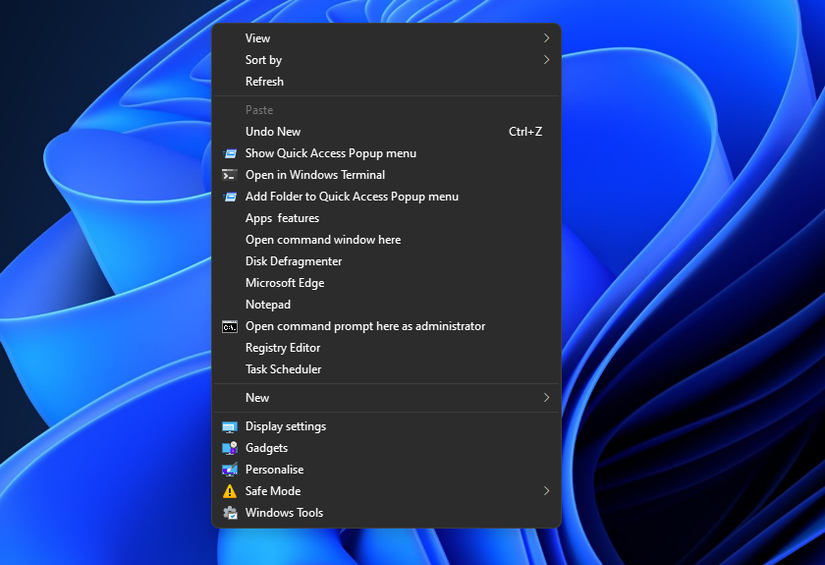Image resolution: width=825 pixels, height=565 pixels.
Task: Click the Add Folder entry icon
Action: [x=230, y=197]
